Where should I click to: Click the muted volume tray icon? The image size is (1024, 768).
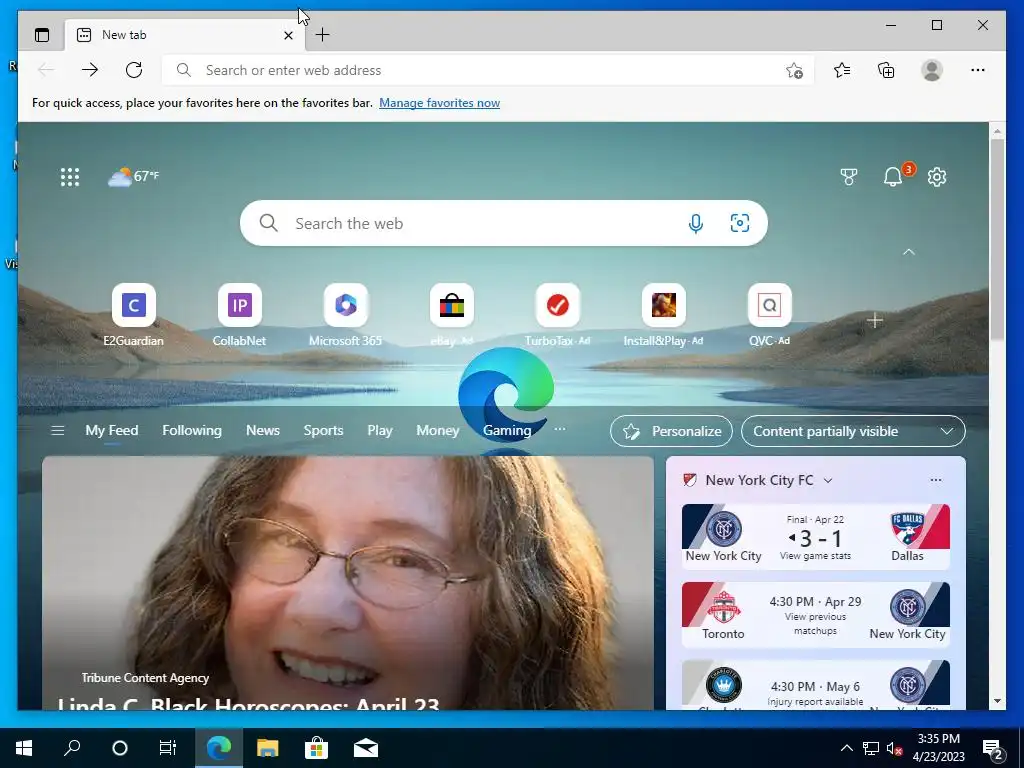pos(894,748)
